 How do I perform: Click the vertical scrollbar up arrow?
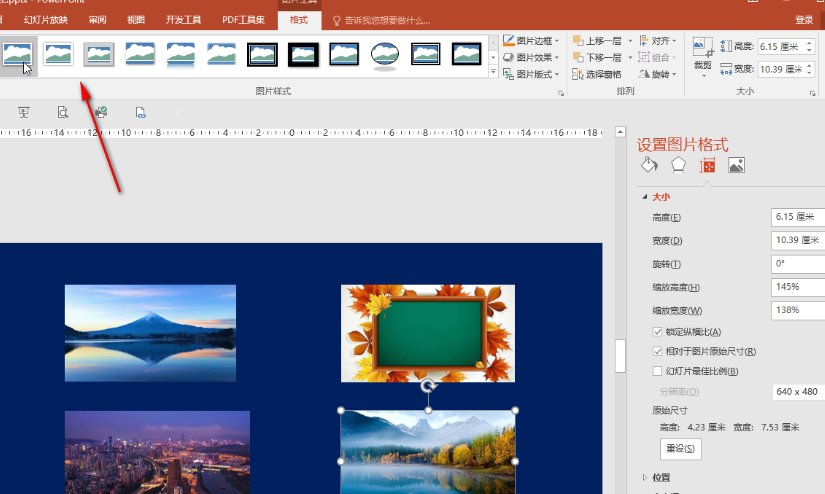tap(620, 132)
